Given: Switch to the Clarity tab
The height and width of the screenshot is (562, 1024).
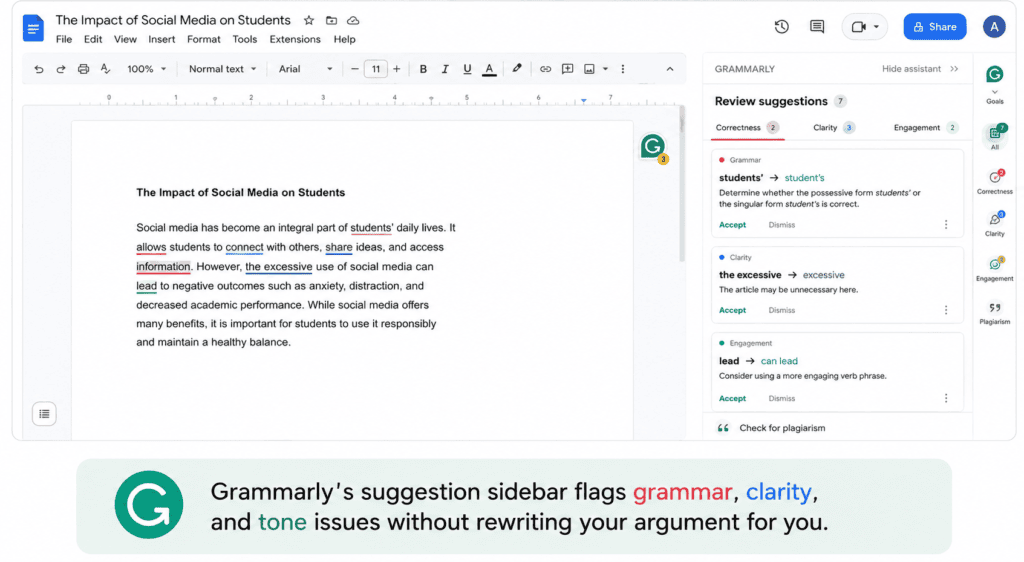Looking at the screenshot, I should point(833,127).
